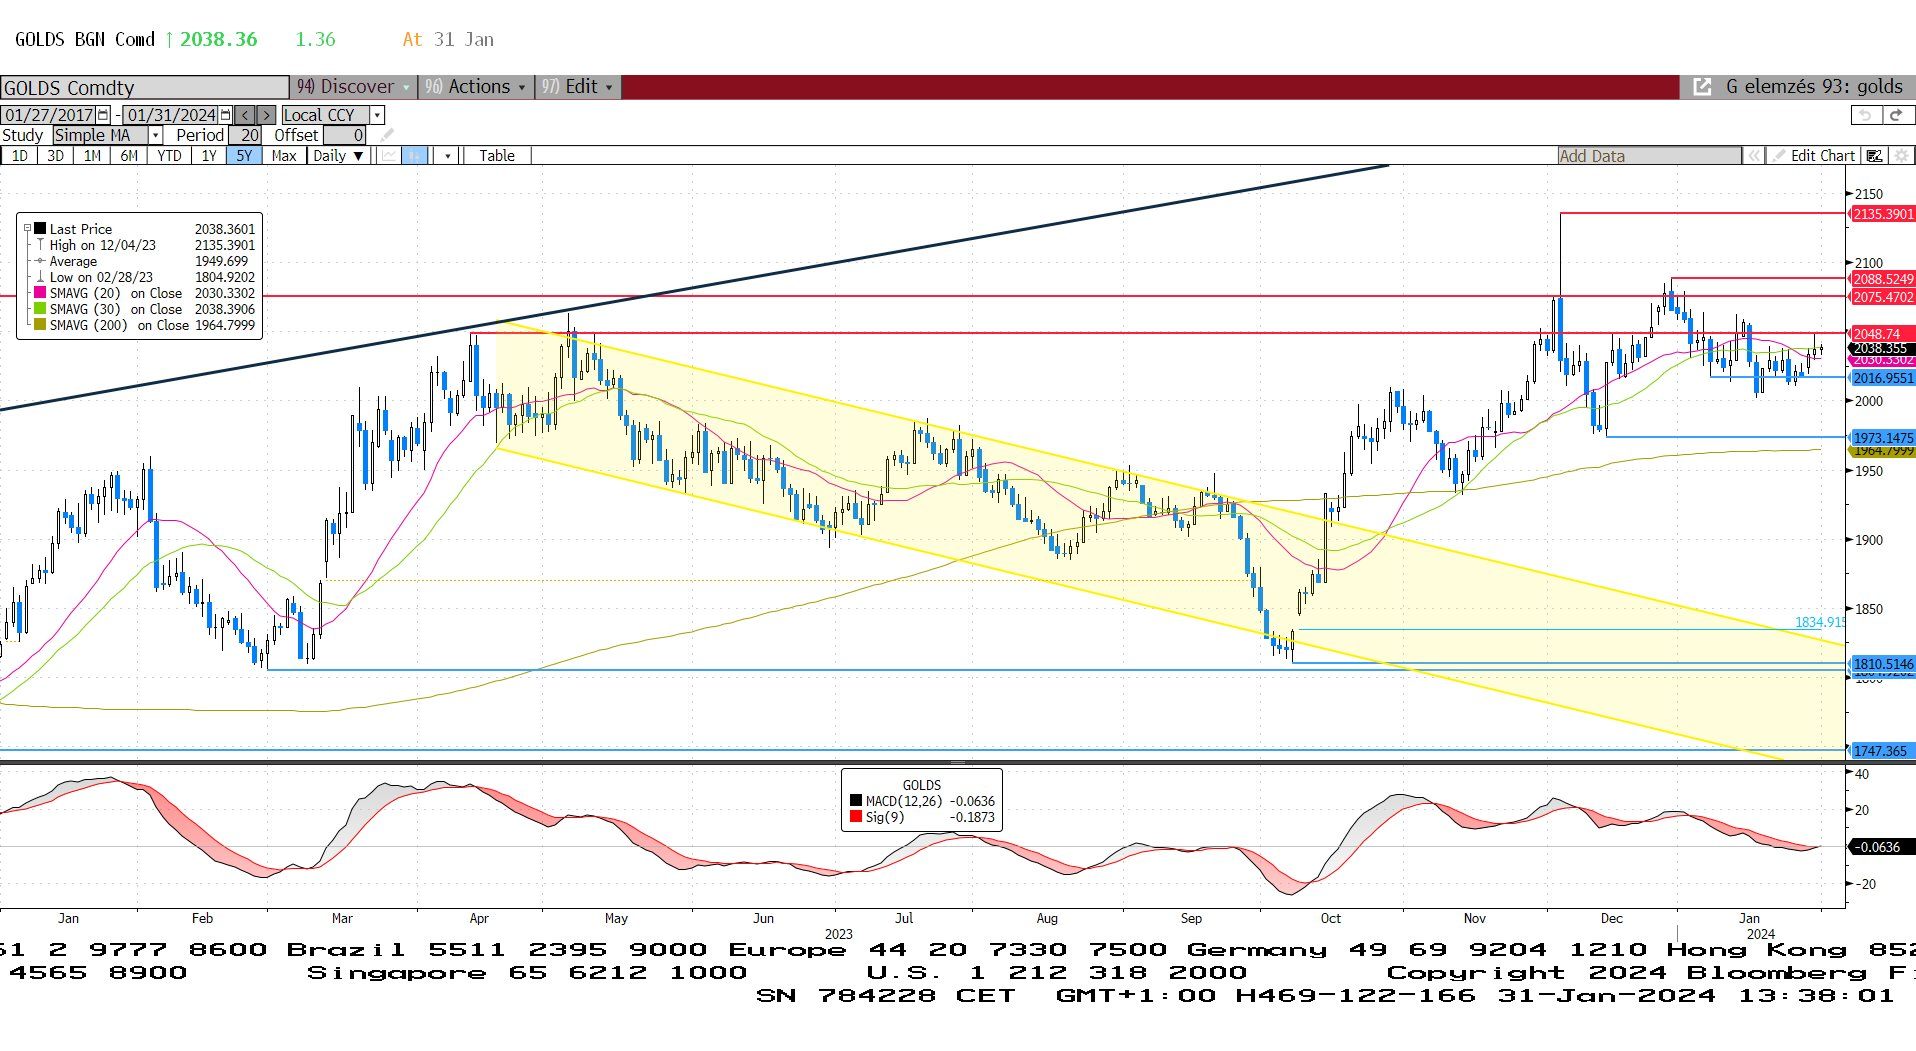Click the 2075.4702 red price label

(1881, 297)
